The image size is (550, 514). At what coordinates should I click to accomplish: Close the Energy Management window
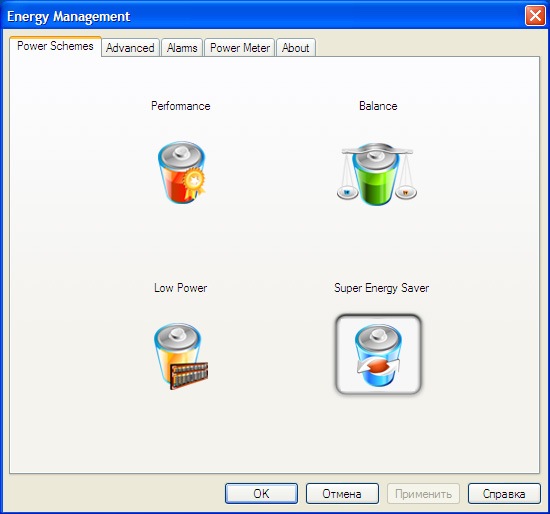[x=535, y=16]
